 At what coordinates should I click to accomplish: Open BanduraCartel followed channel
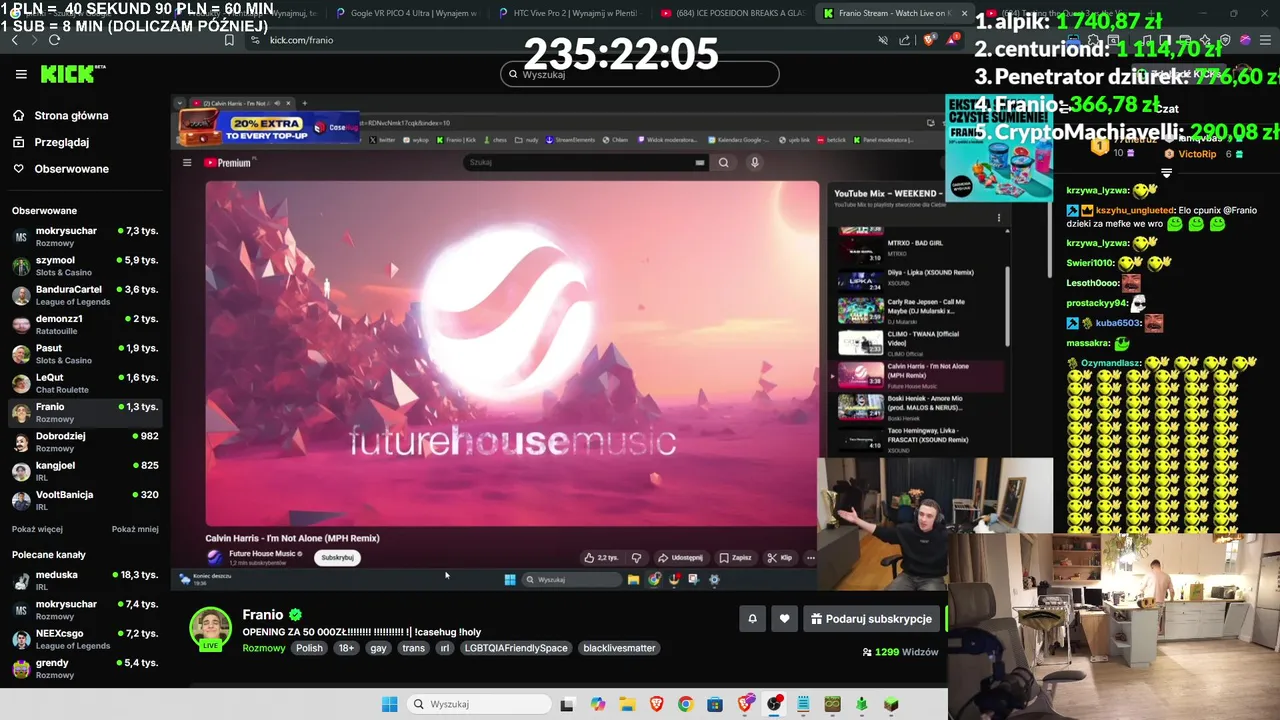click(84, 295)
